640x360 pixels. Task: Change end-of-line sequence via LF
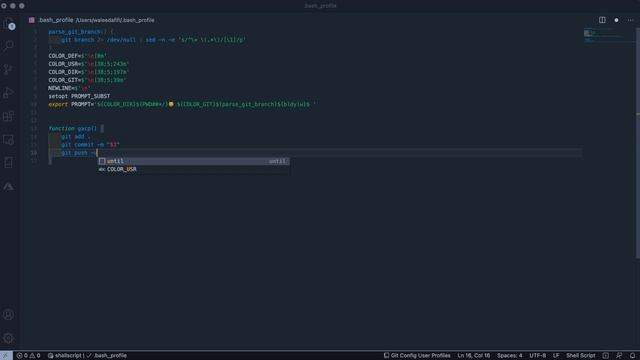coord(556,356)
